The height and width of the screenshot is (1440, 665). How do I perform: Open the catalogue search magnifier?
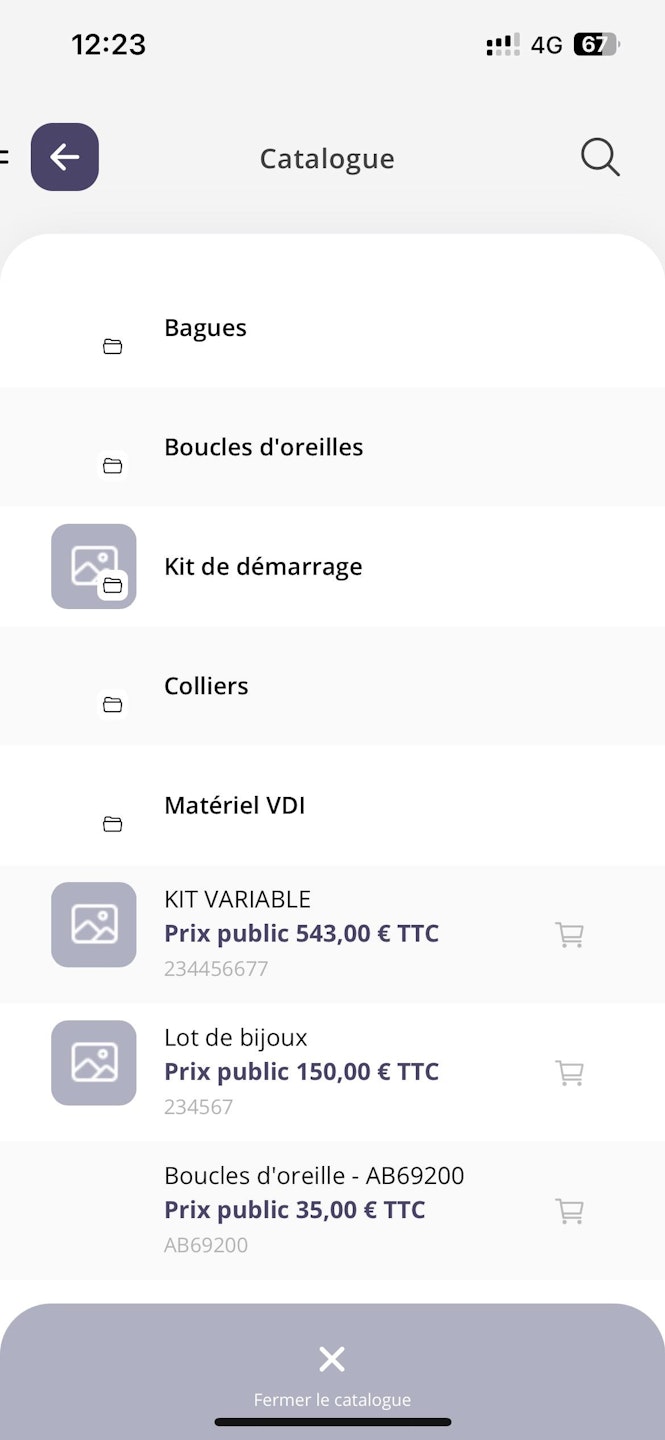click(600, 158)
